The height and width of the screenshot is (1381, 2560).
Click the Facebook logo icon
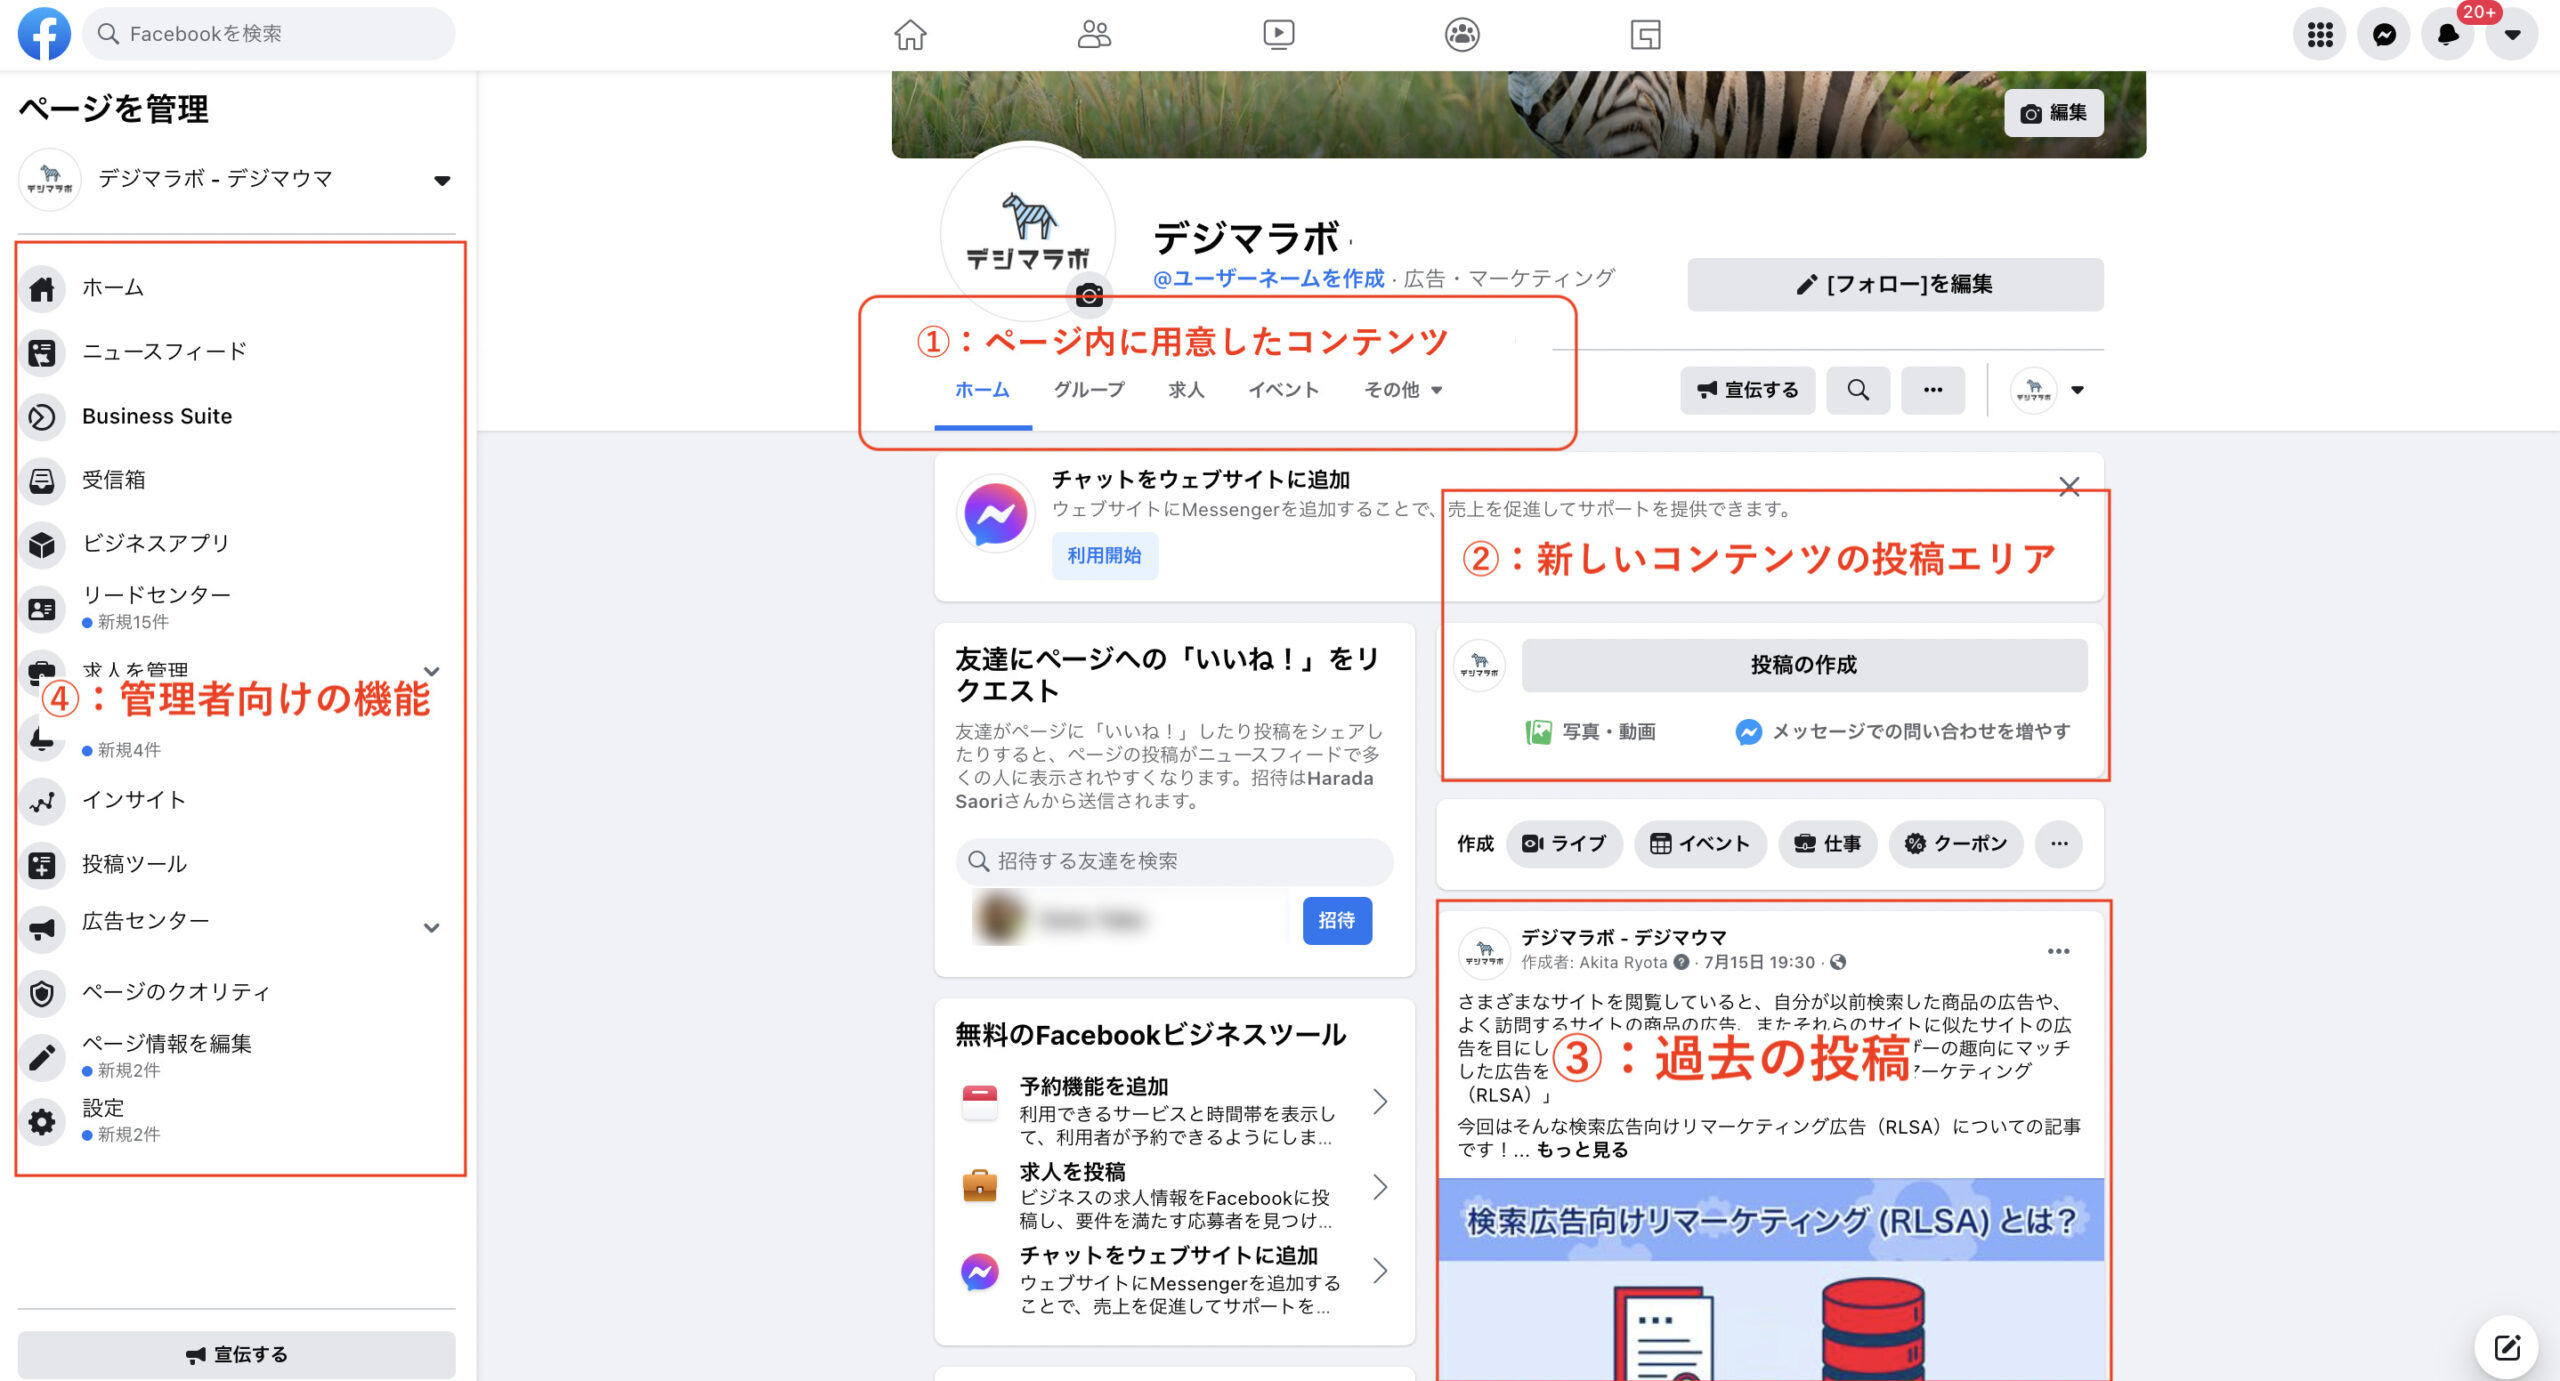[45, 34]
